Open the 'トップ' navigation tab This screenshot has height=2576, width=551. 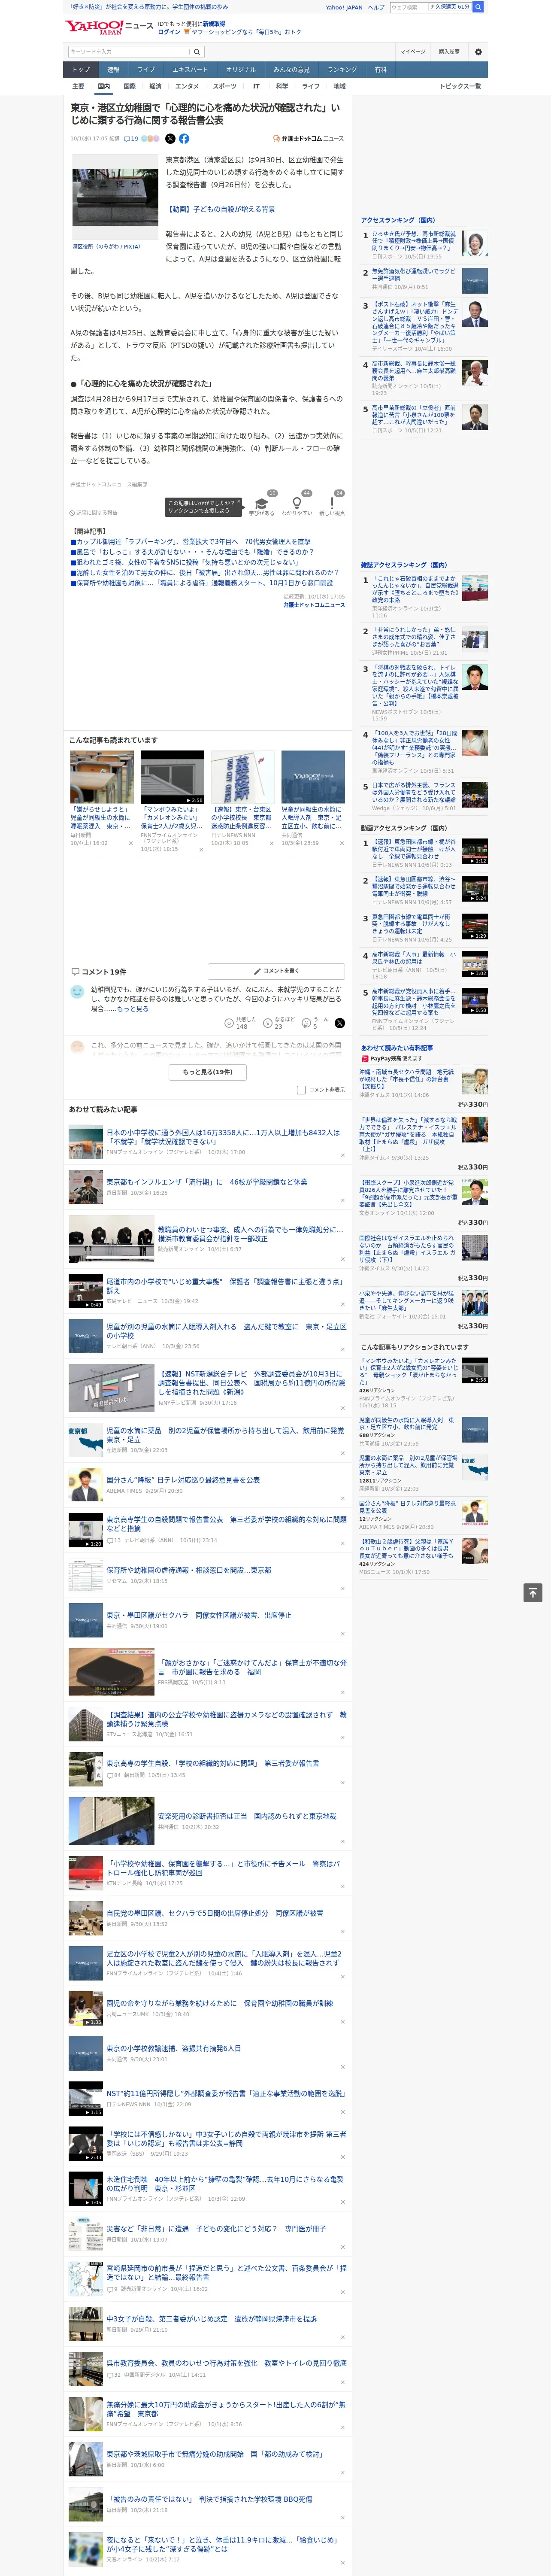[81, 70]
